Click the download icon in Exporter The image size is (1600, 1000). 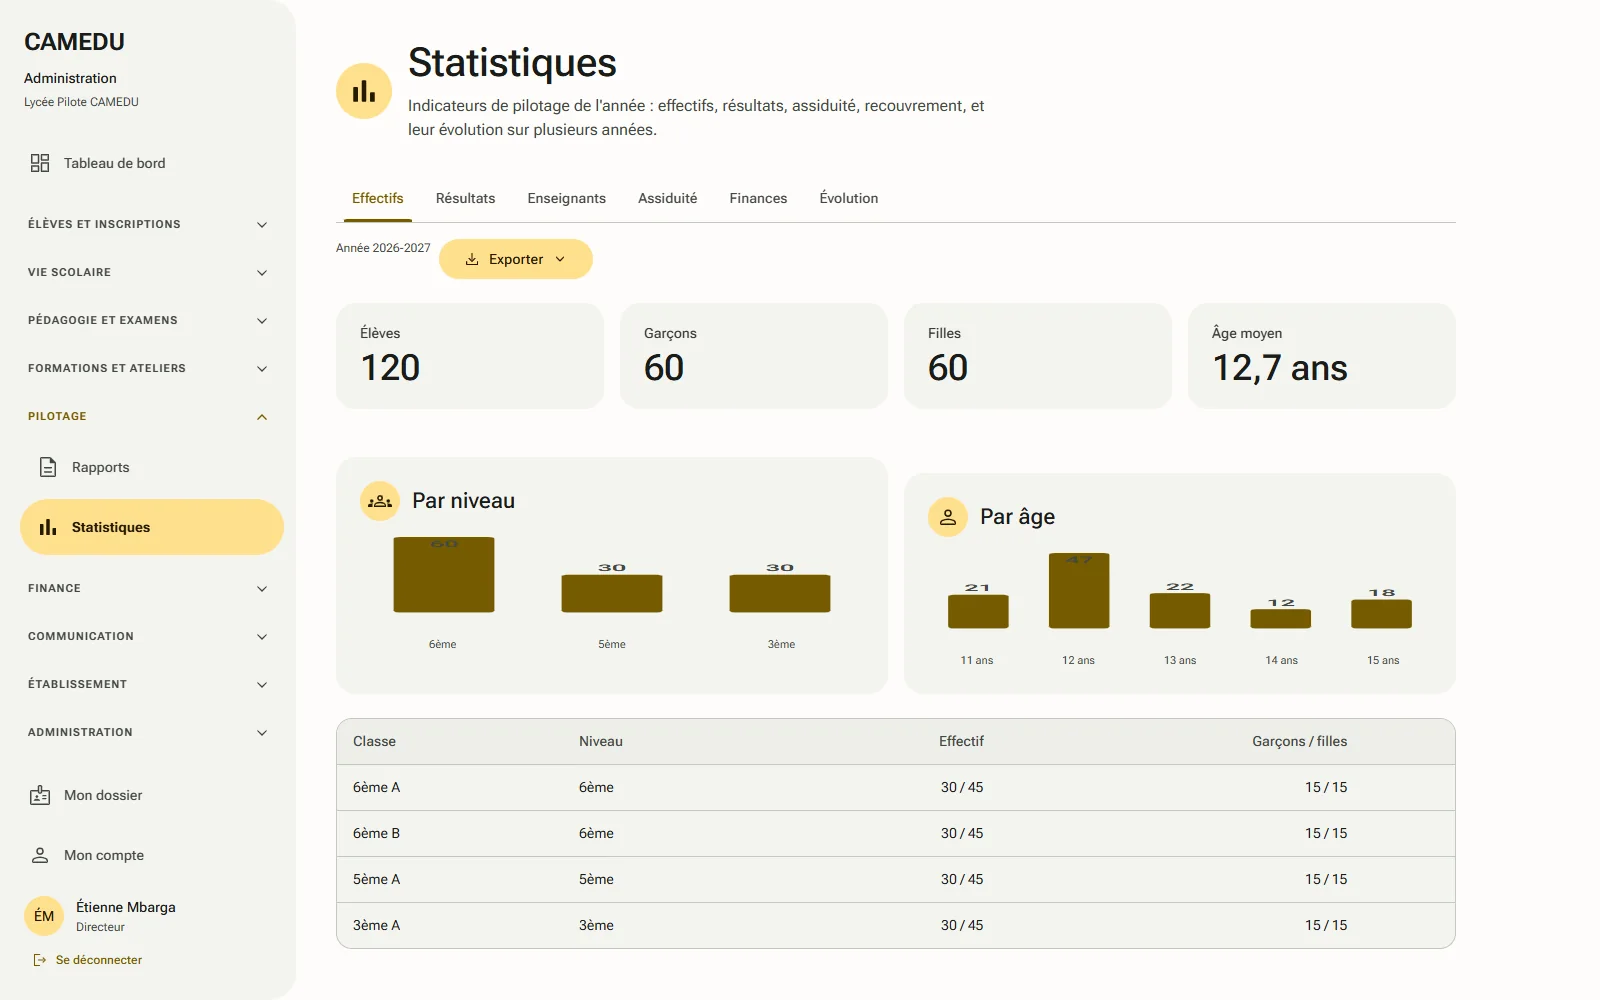pos(472,259)
